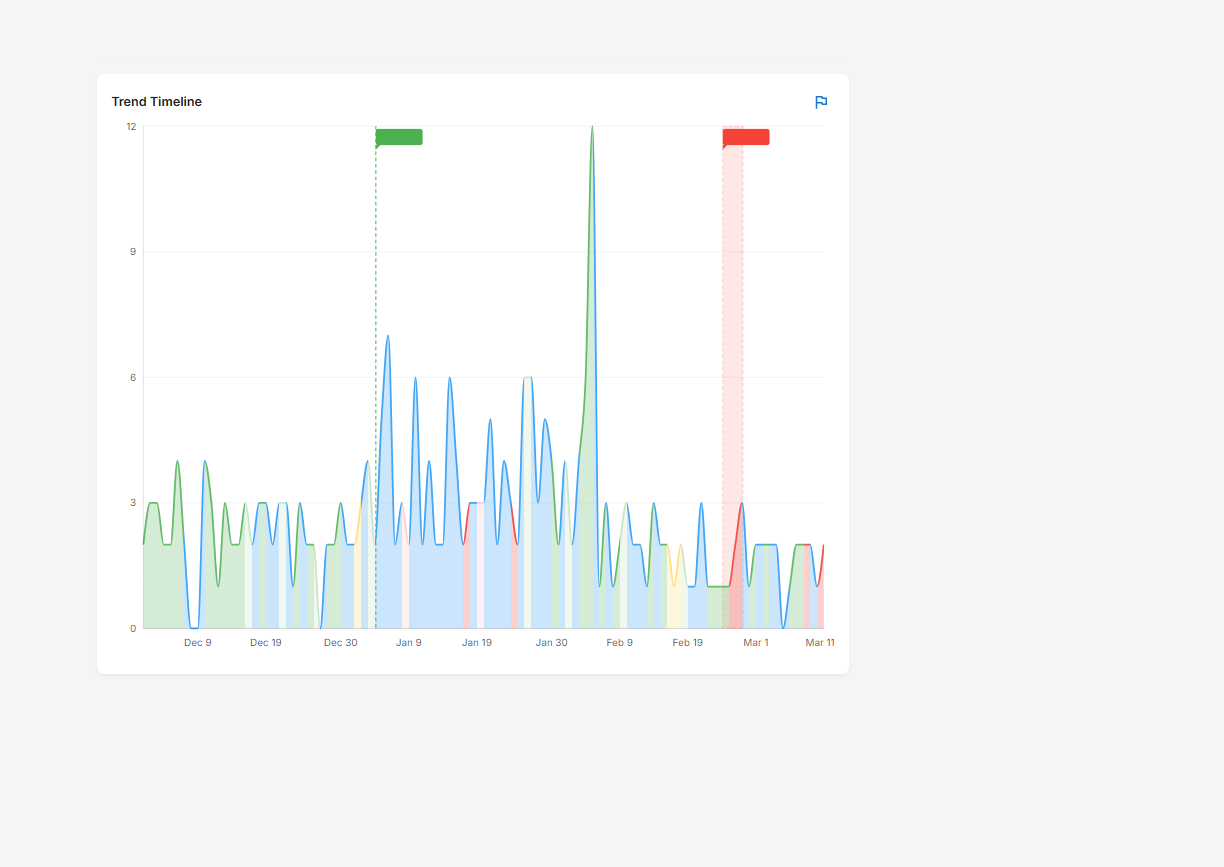Select the Jan 9 axis label
The height and width of the screenshot is (867, 1224).
click(409, 642)
